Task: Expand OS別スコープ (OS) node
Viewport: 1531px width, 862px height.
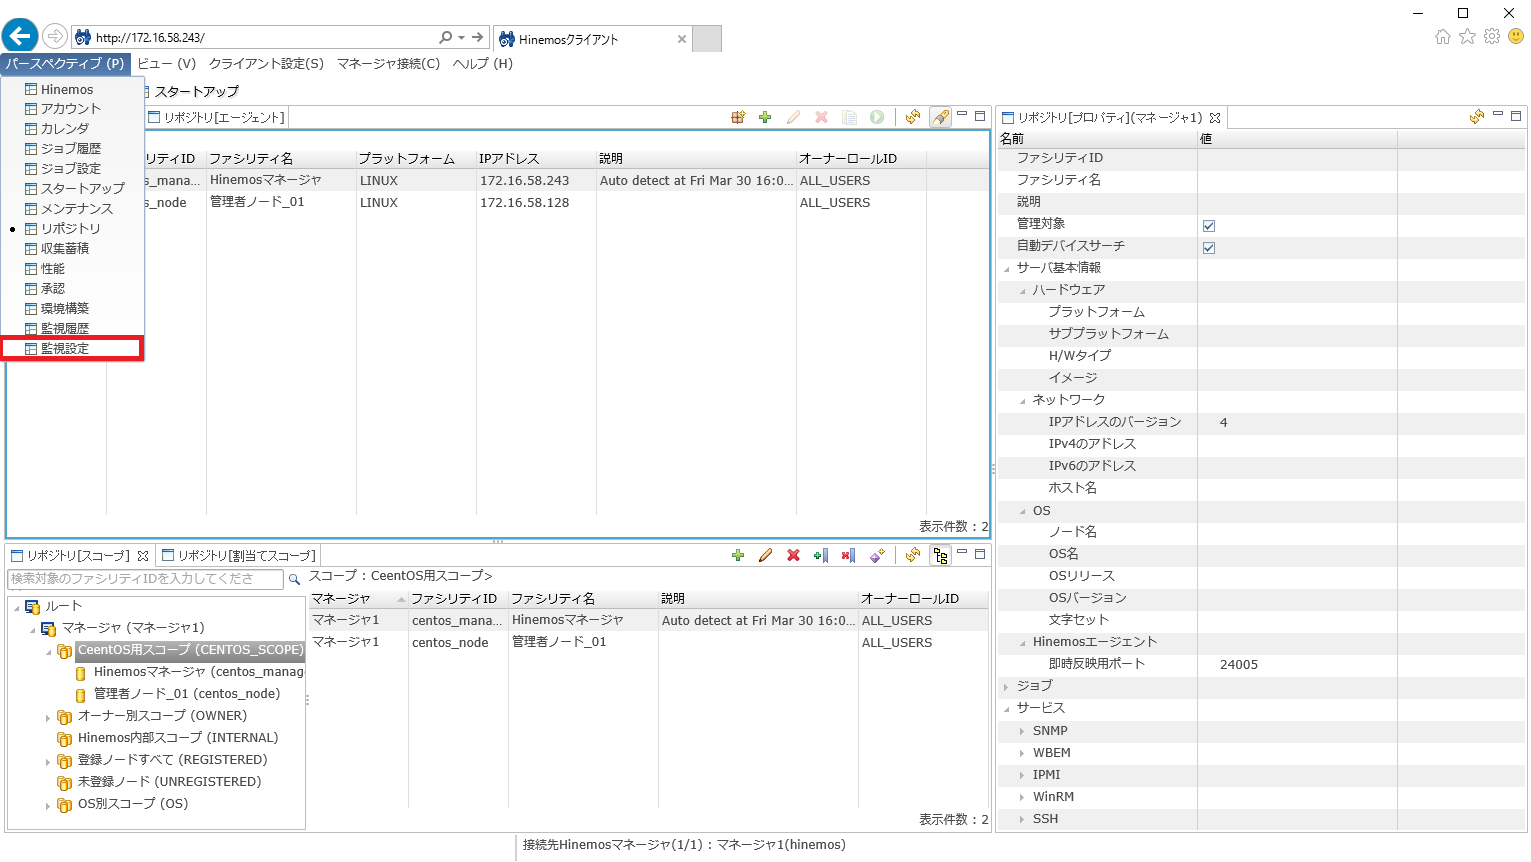Action: [48, 805]
